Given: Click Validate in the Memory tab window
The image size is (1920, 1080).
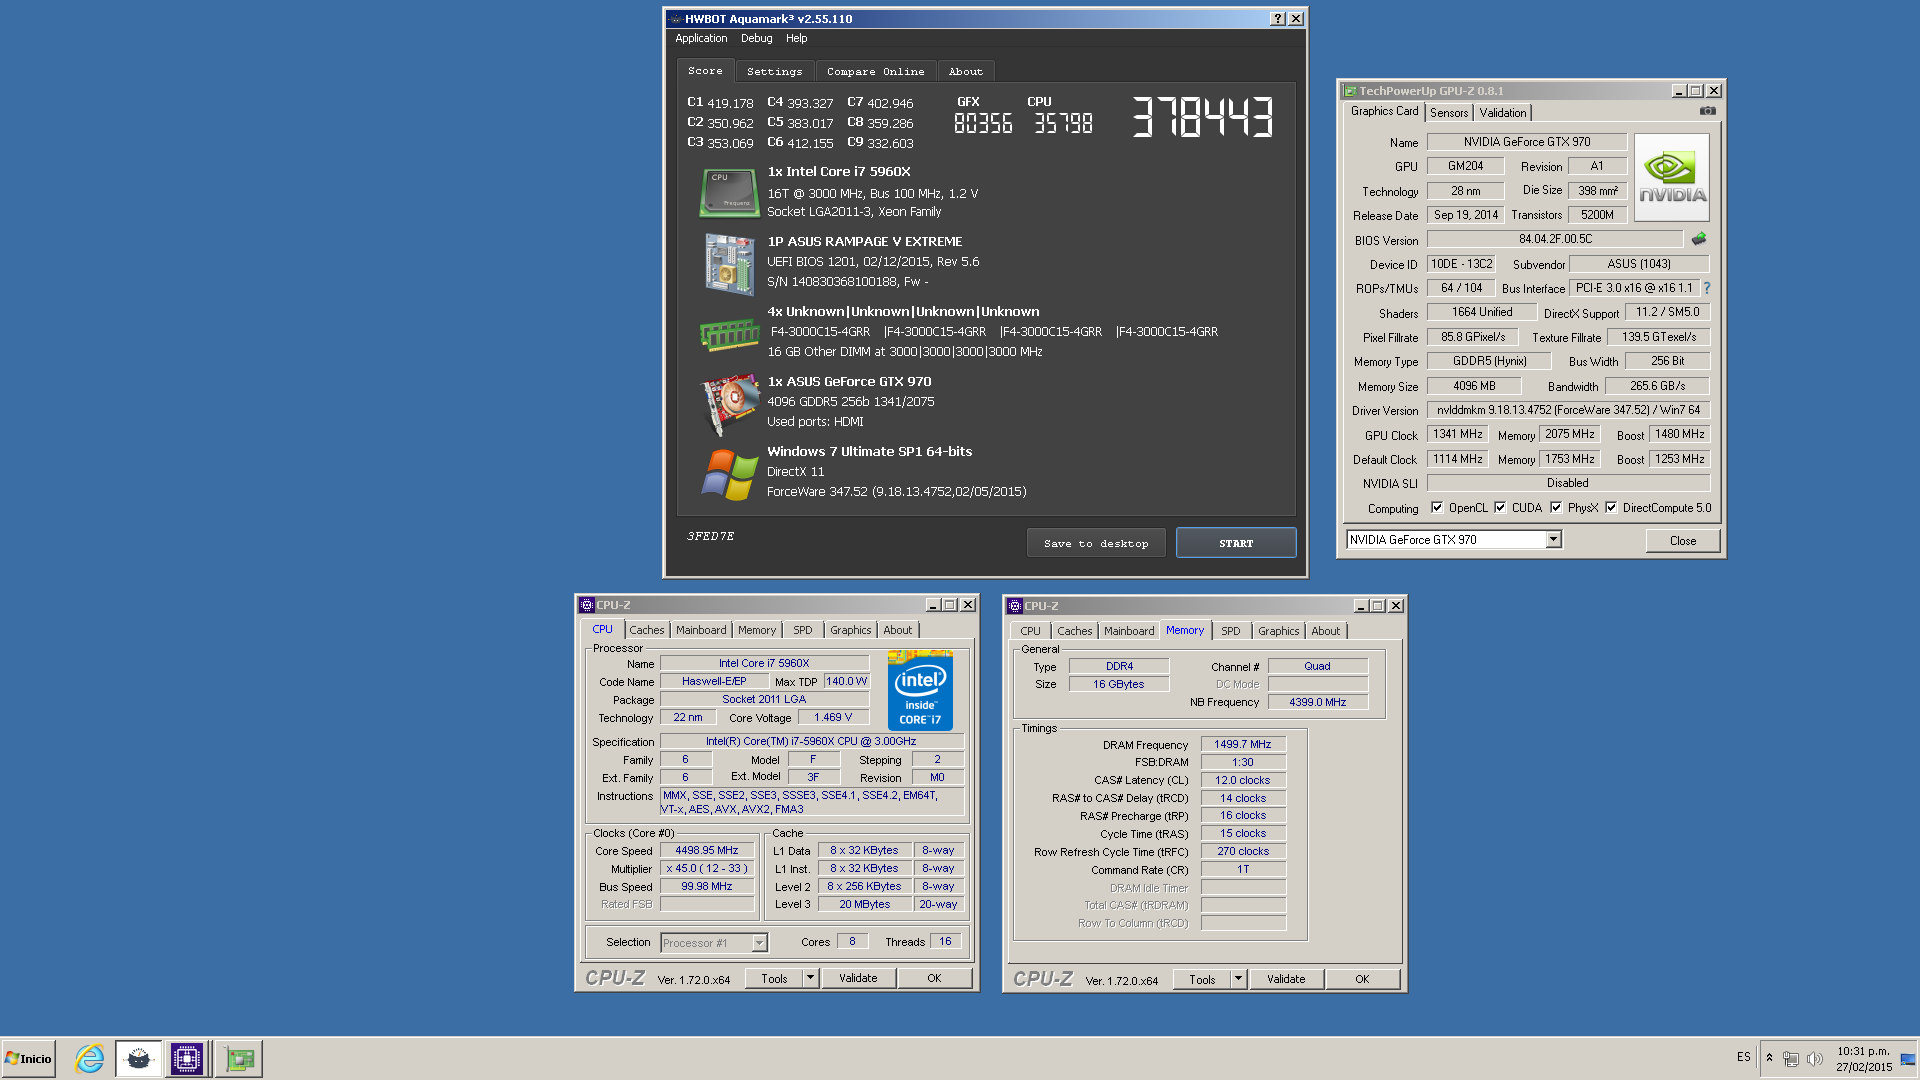Looking at the screenshot, I should click(1286, 979).
